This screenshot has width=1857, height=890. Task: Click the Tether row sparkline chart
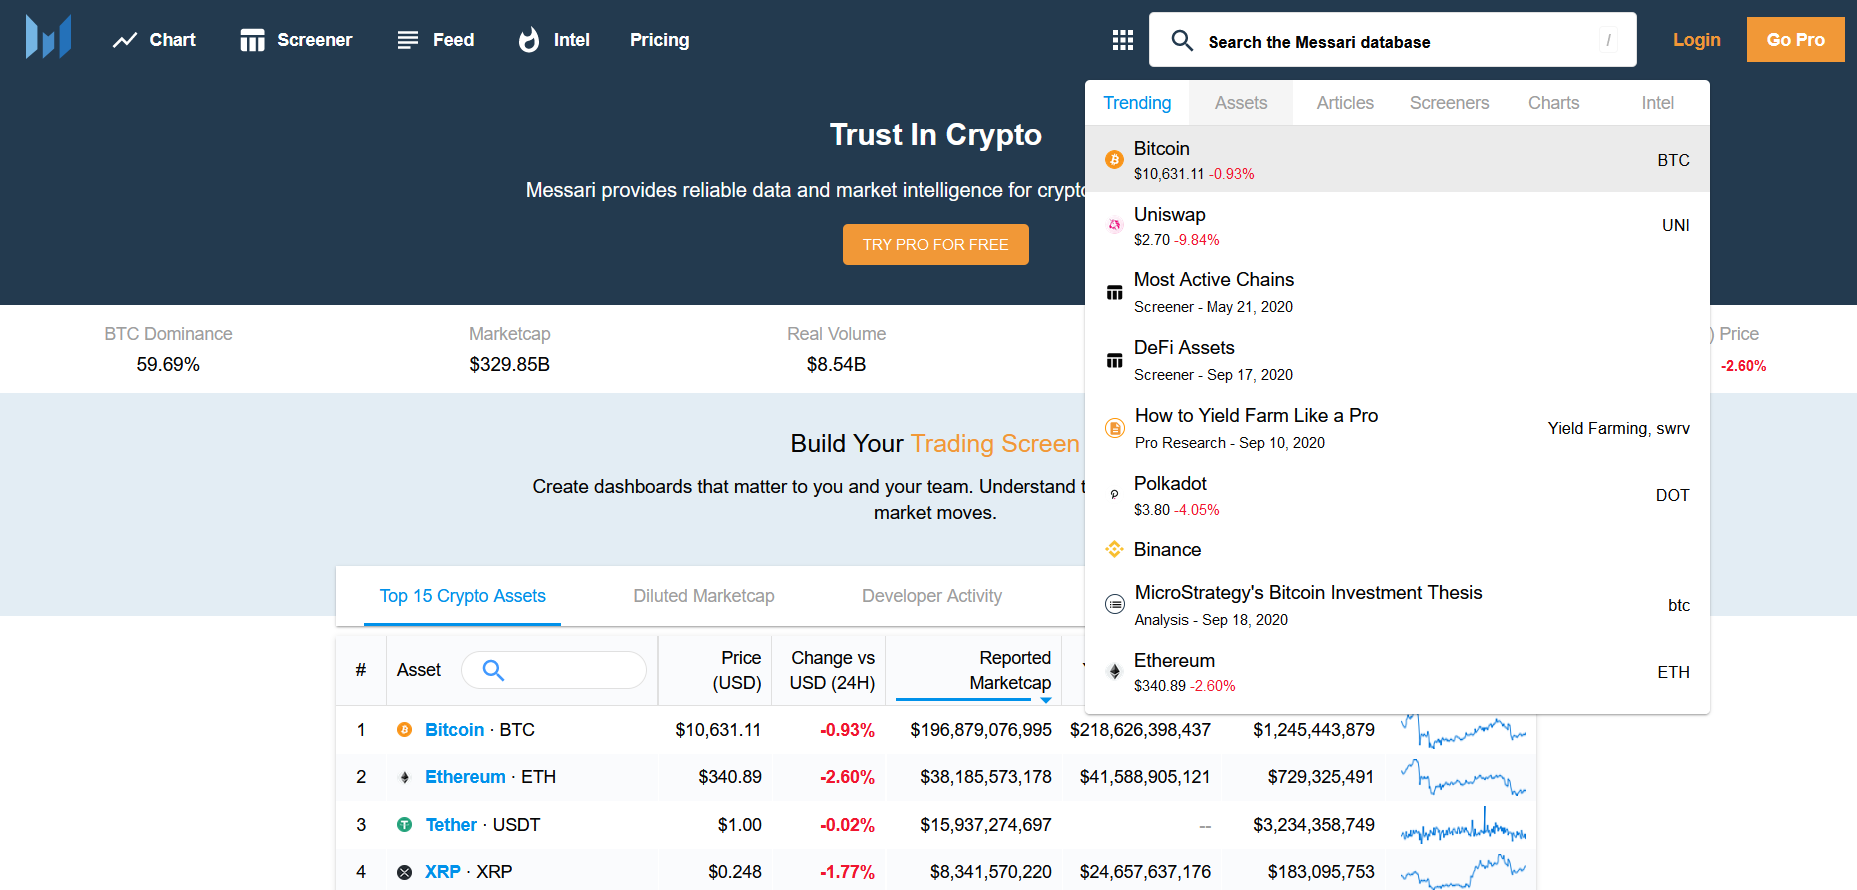point(1463,826)
